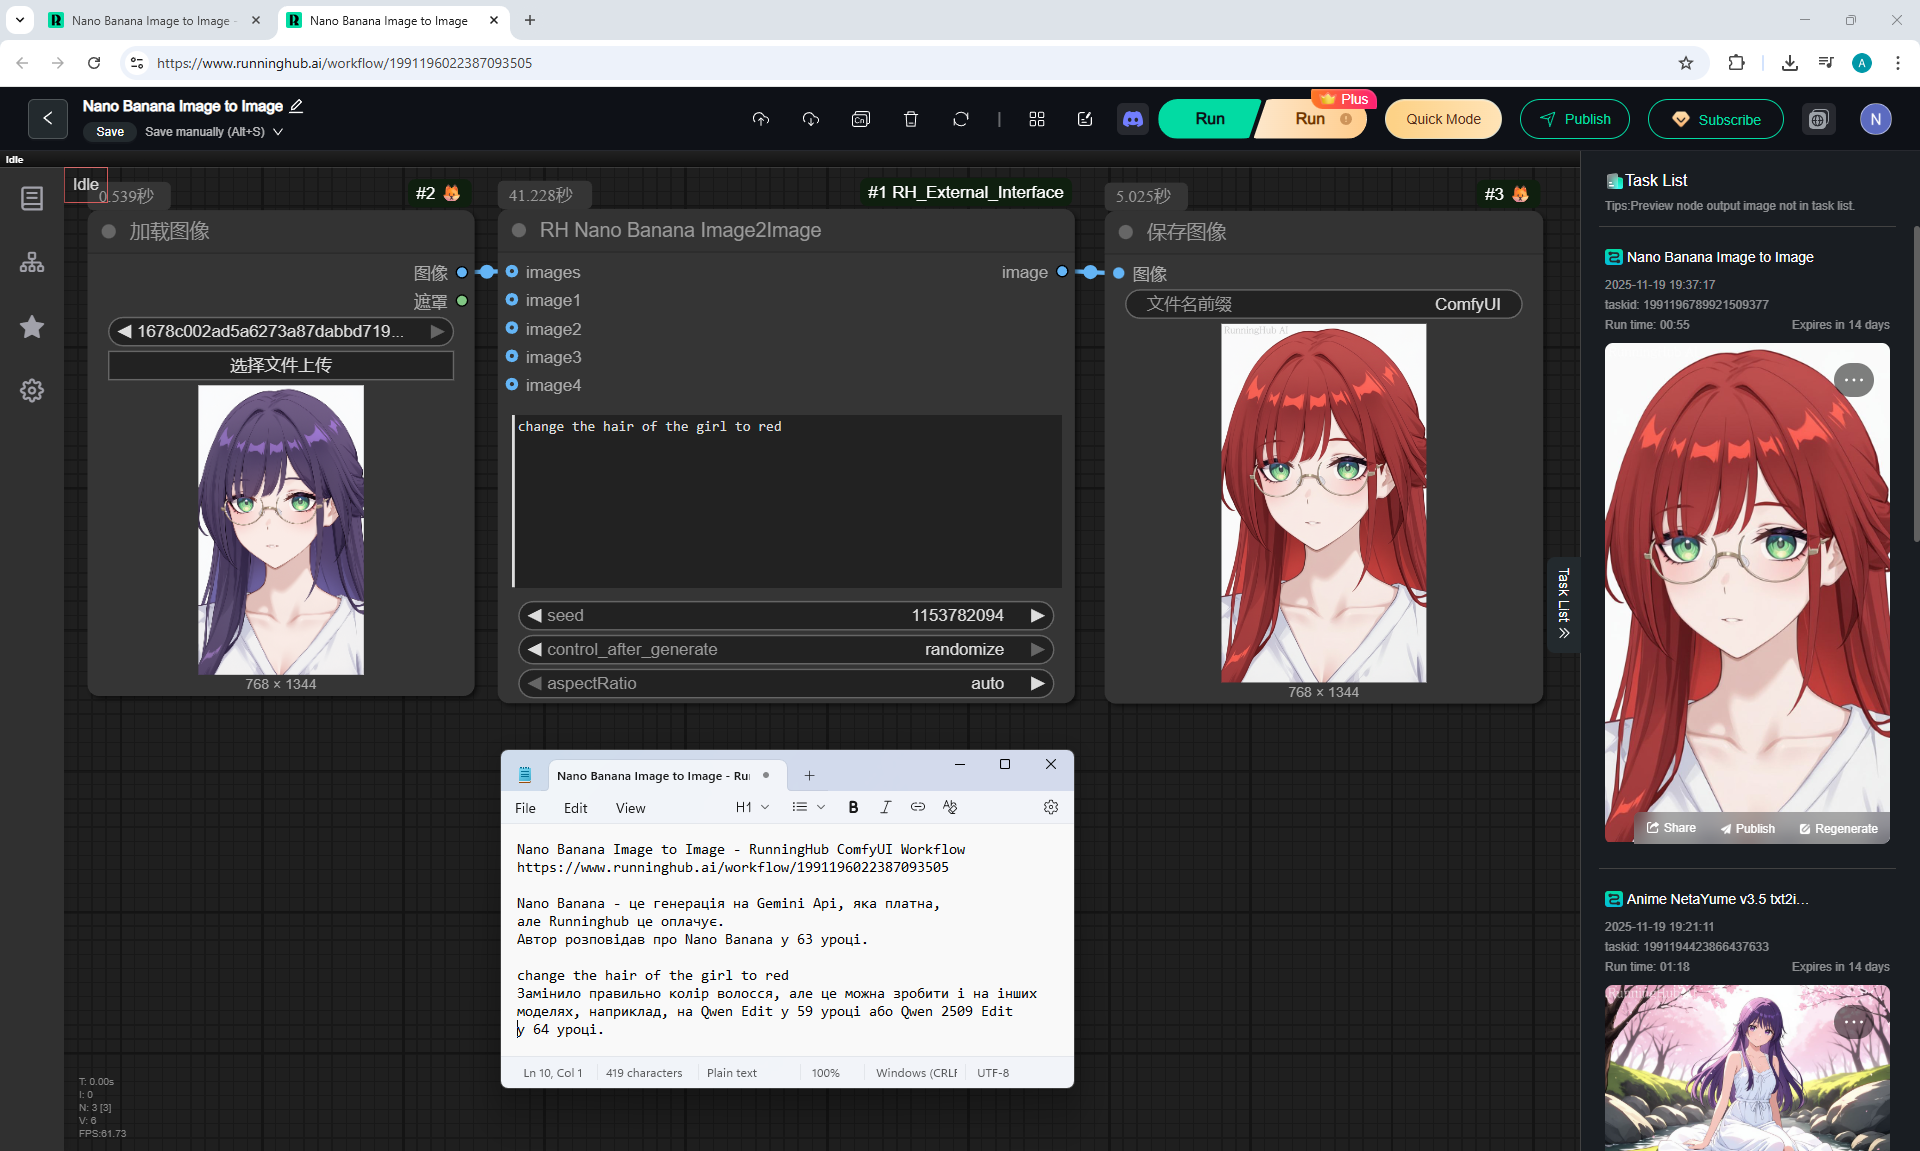1920x1151 pixels.
Task: Toggle the 保存图像 node collapse dot
Action: 1126,232
